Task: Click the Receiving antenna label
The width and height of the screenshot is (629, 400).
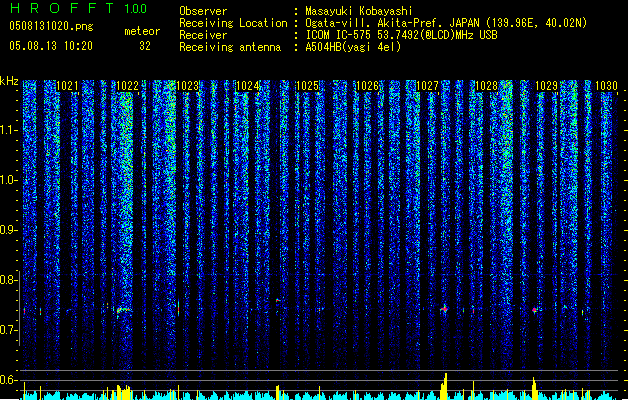Action: (x=230, y=47)
